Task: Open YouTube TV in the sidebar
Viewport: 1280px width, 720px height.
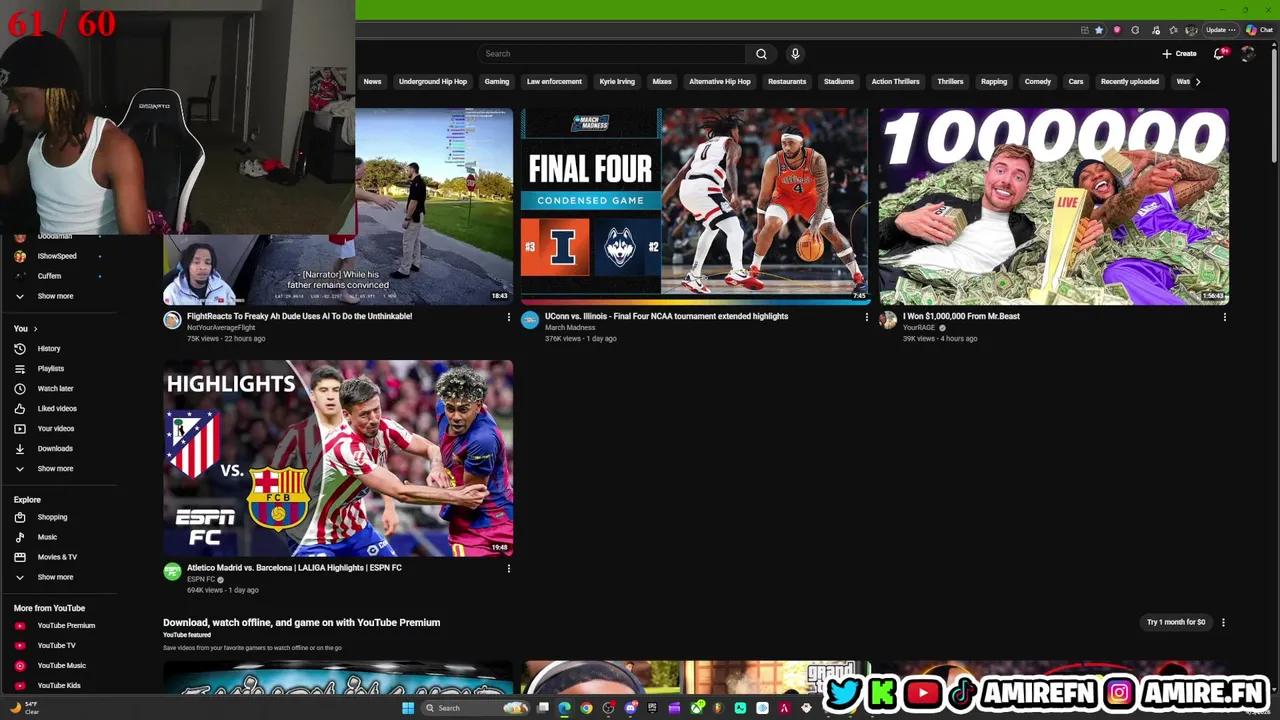Action: pyautogui.click(x=56, y=645)
